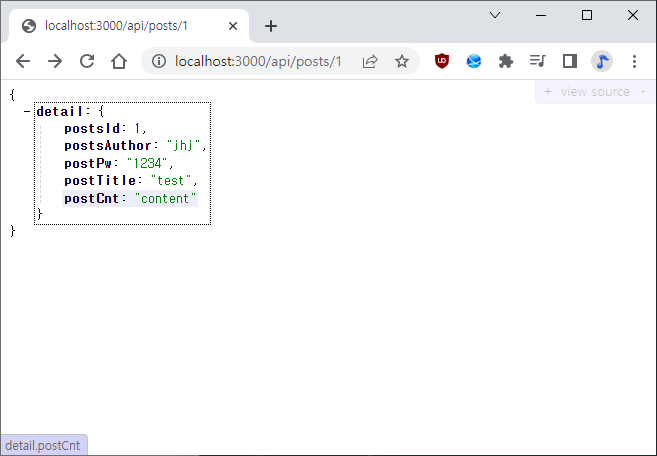657x456 pixels.
Task: Close the browser window
Action: click(633, 16)
